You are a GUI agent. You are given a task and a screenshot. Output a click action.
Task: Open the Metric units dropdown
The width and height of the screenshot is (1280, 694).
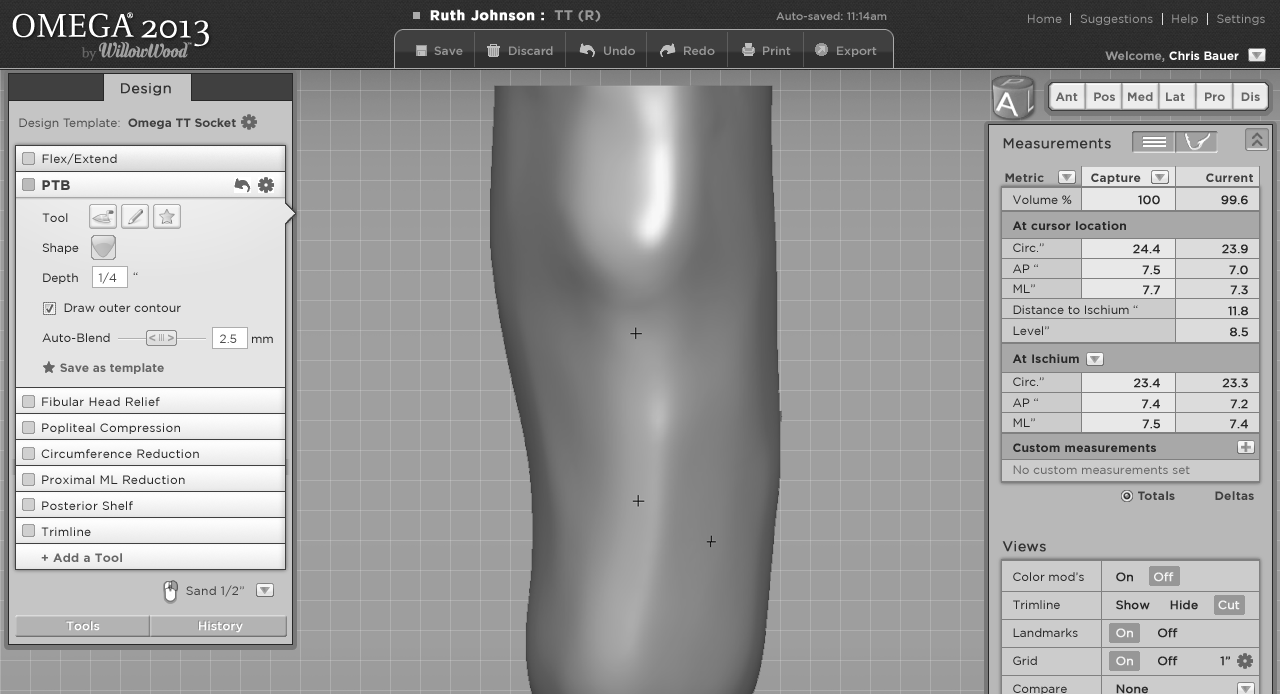point(1066,177)
